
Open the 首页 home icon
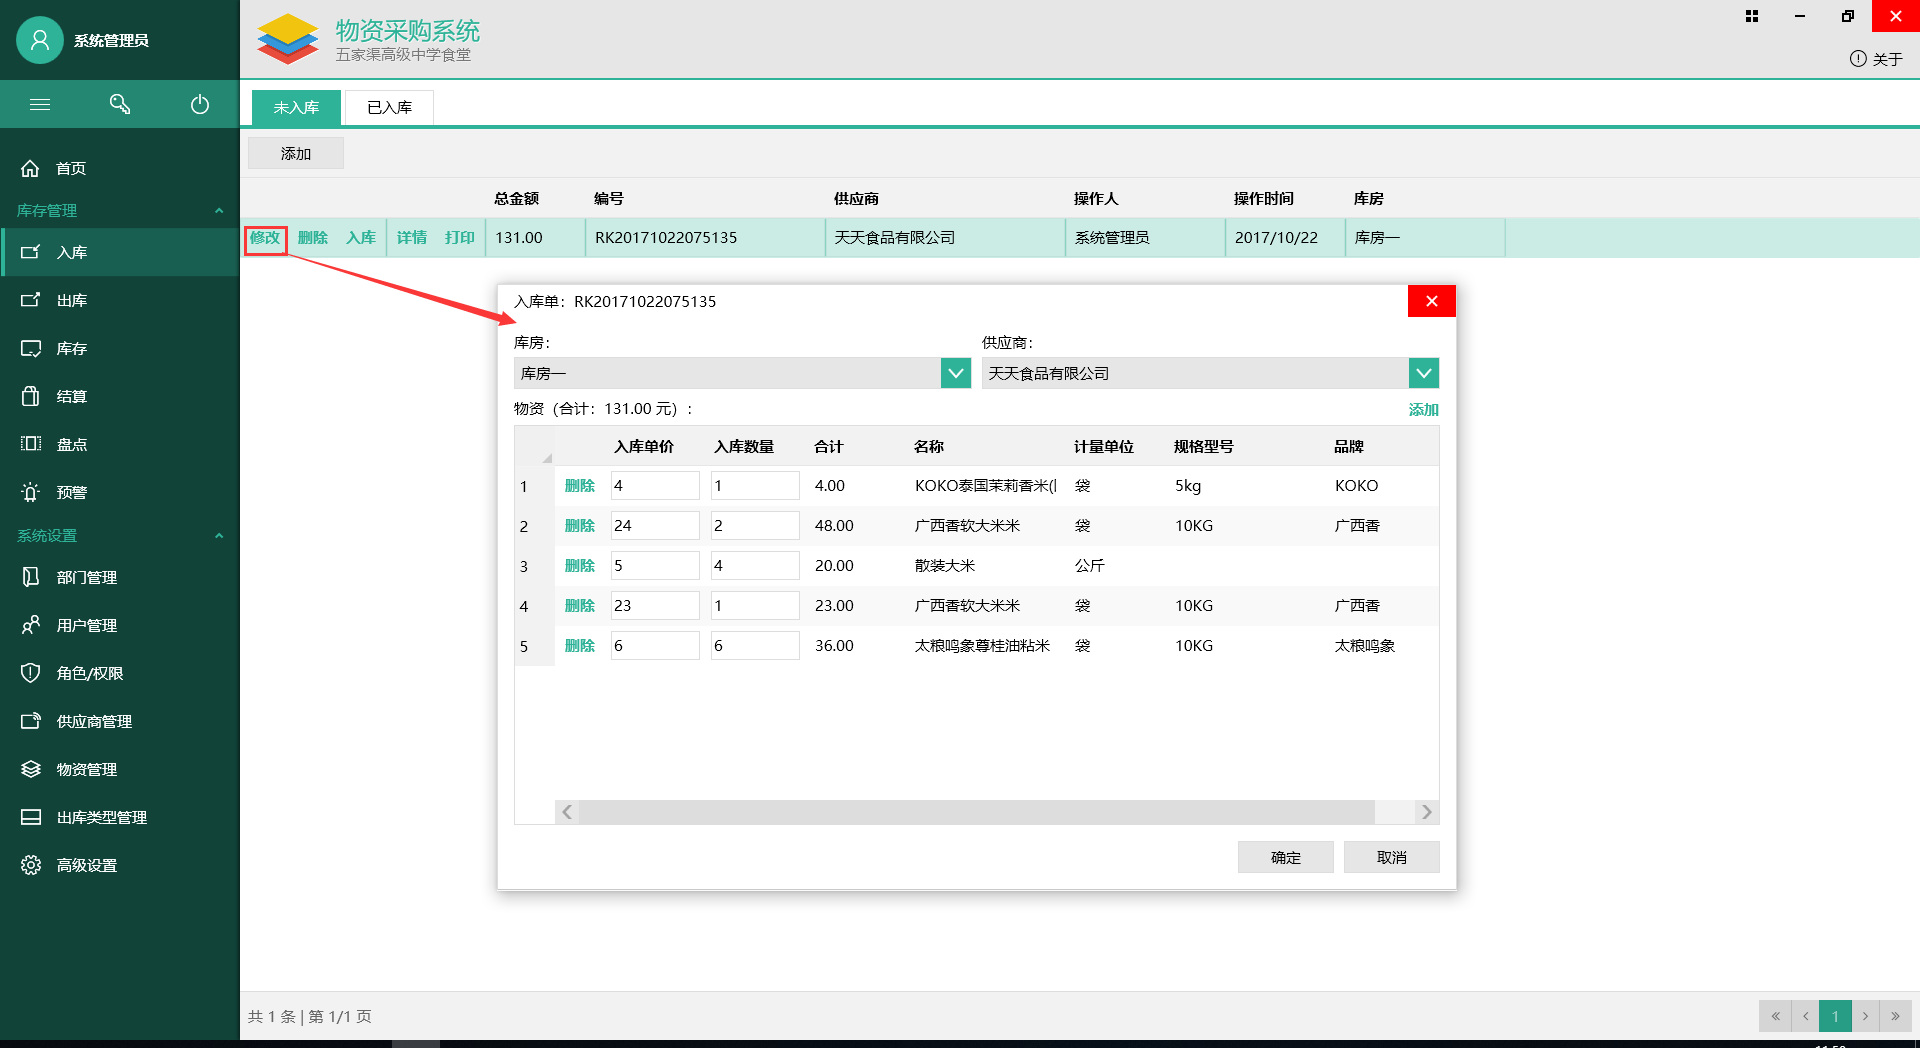(x=31, y=168)
